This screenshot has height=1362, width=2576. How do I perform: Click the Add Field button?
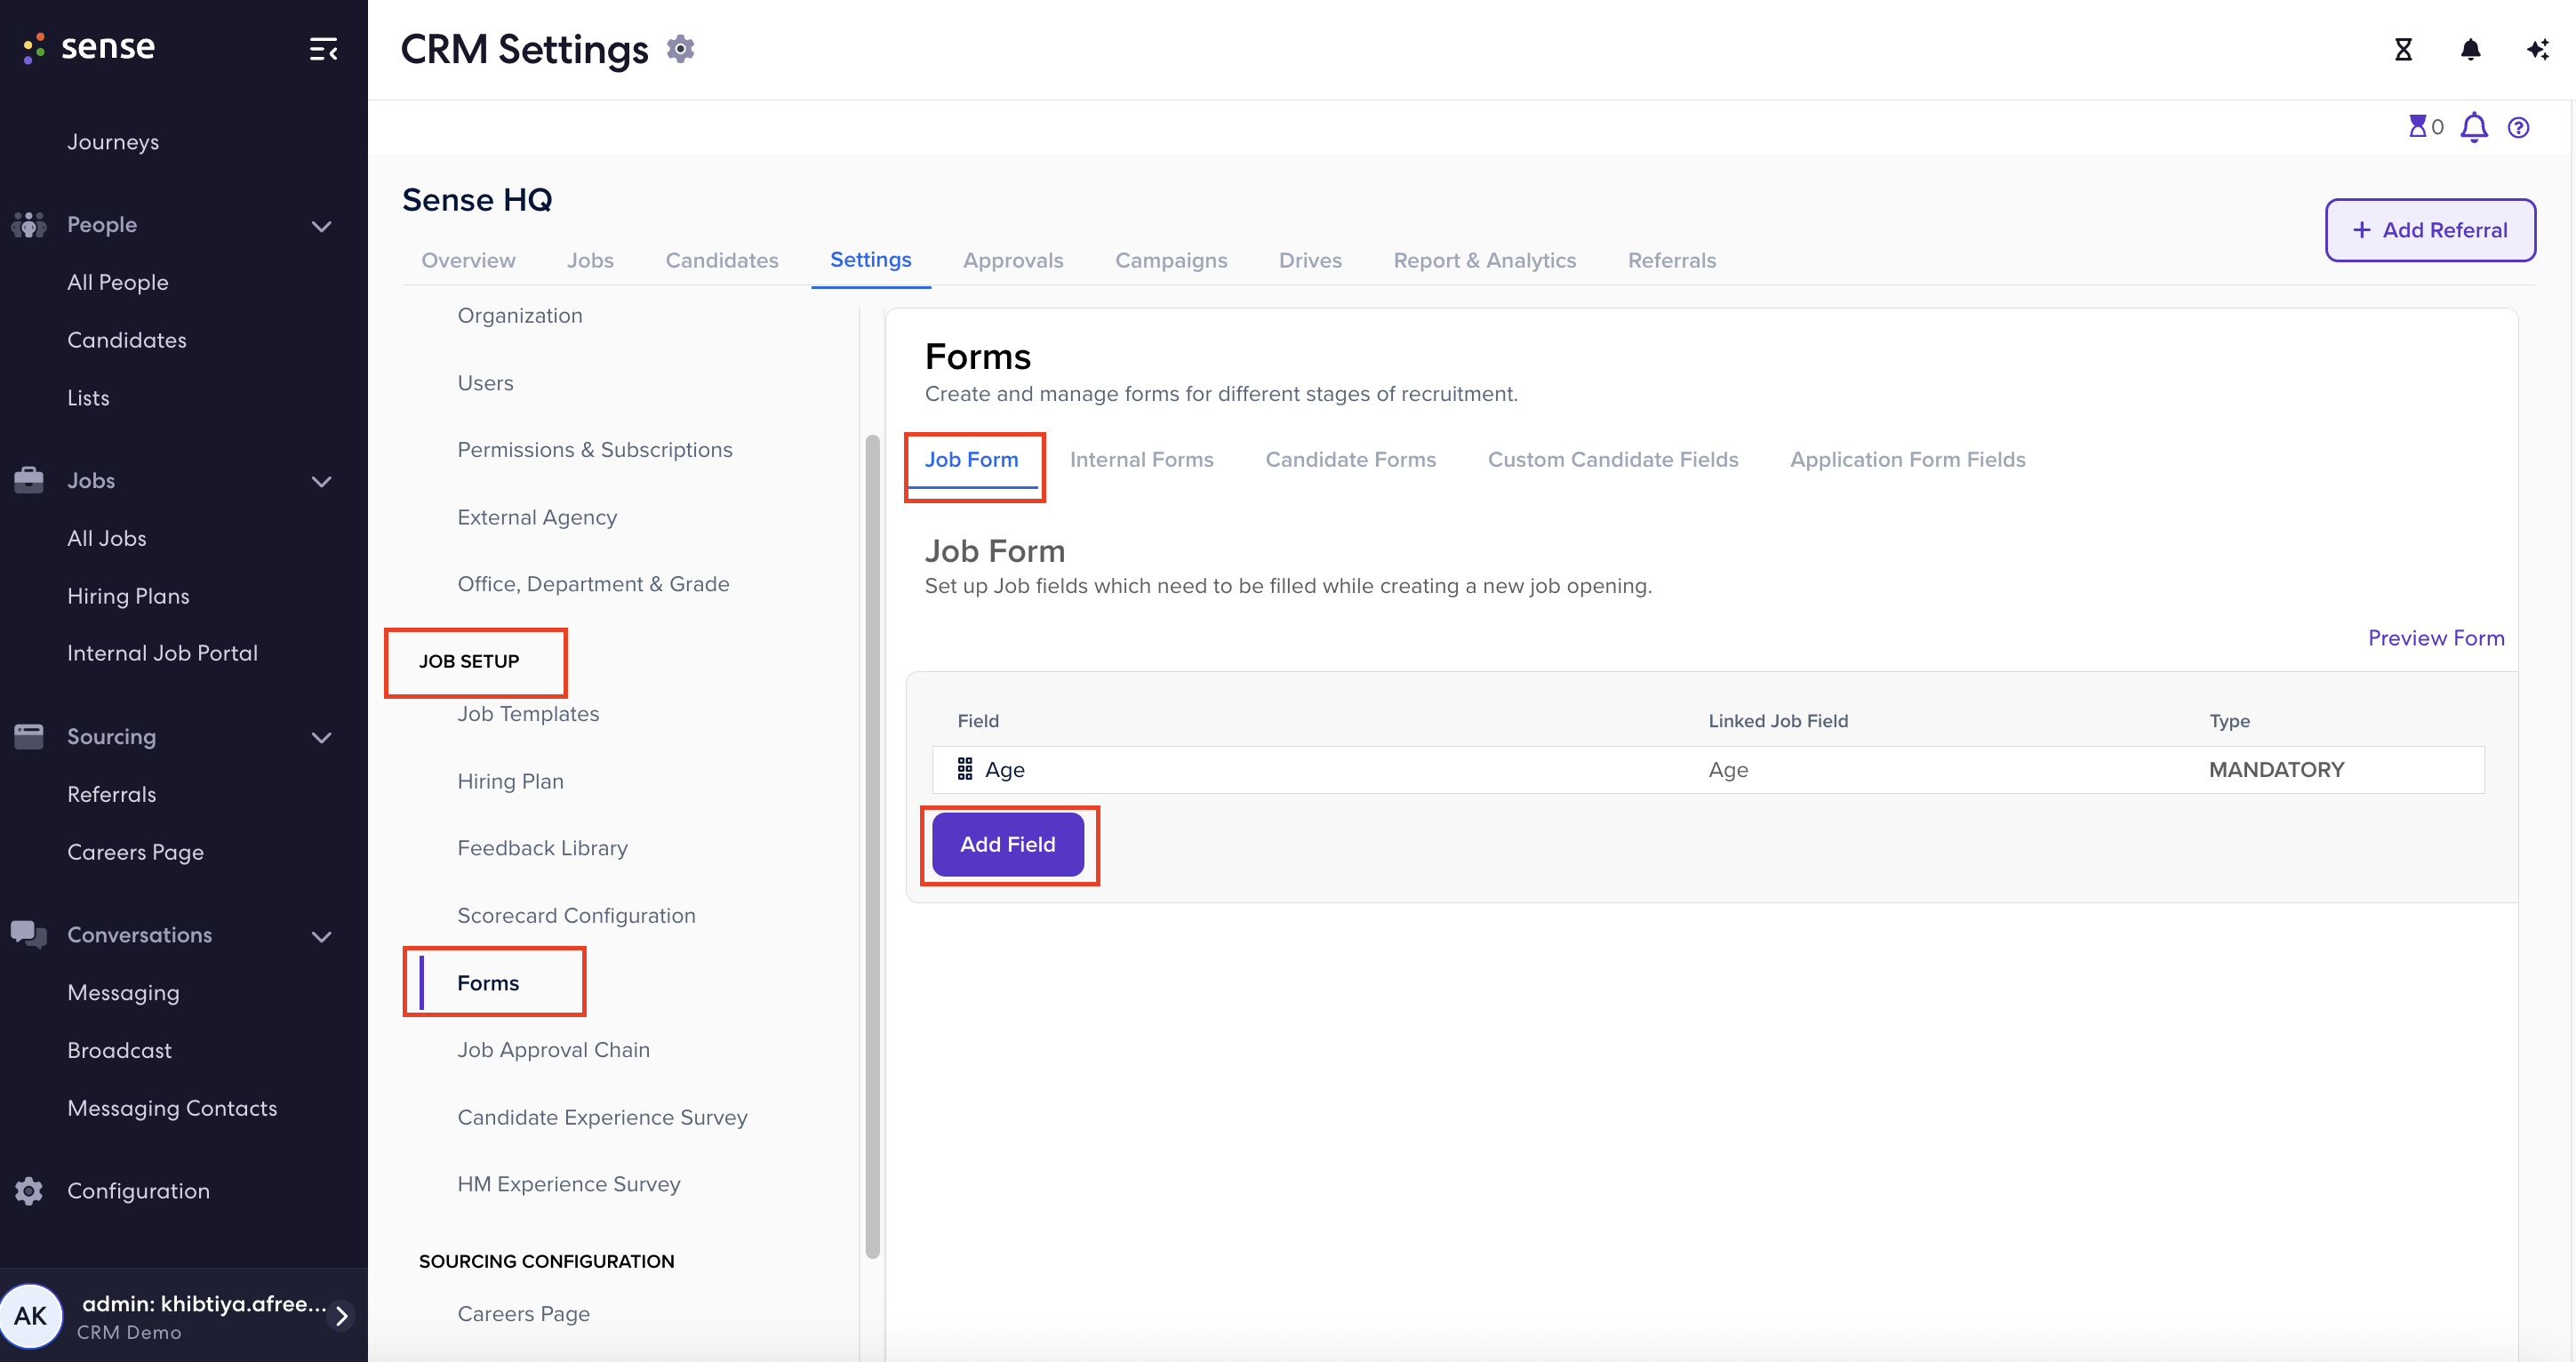1008,844
